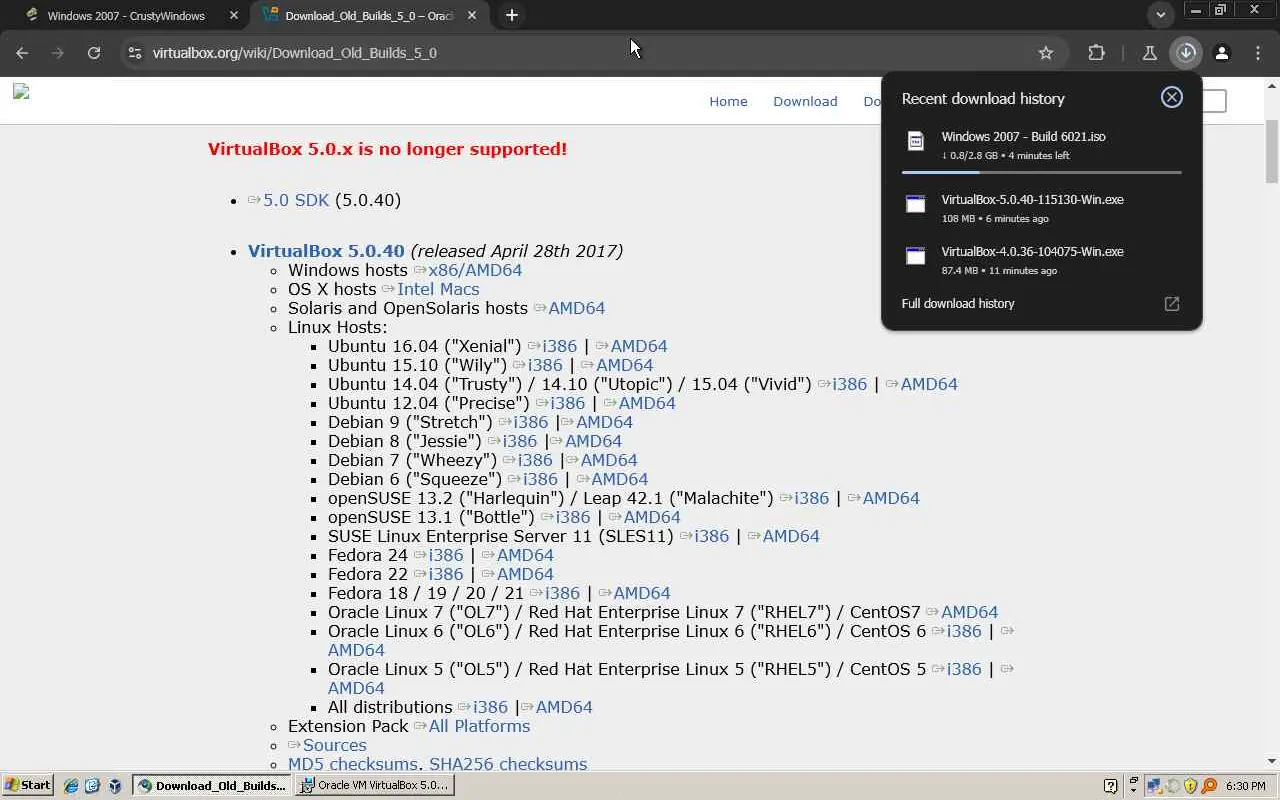Close the Recent download history popup

coord(1172,97)
